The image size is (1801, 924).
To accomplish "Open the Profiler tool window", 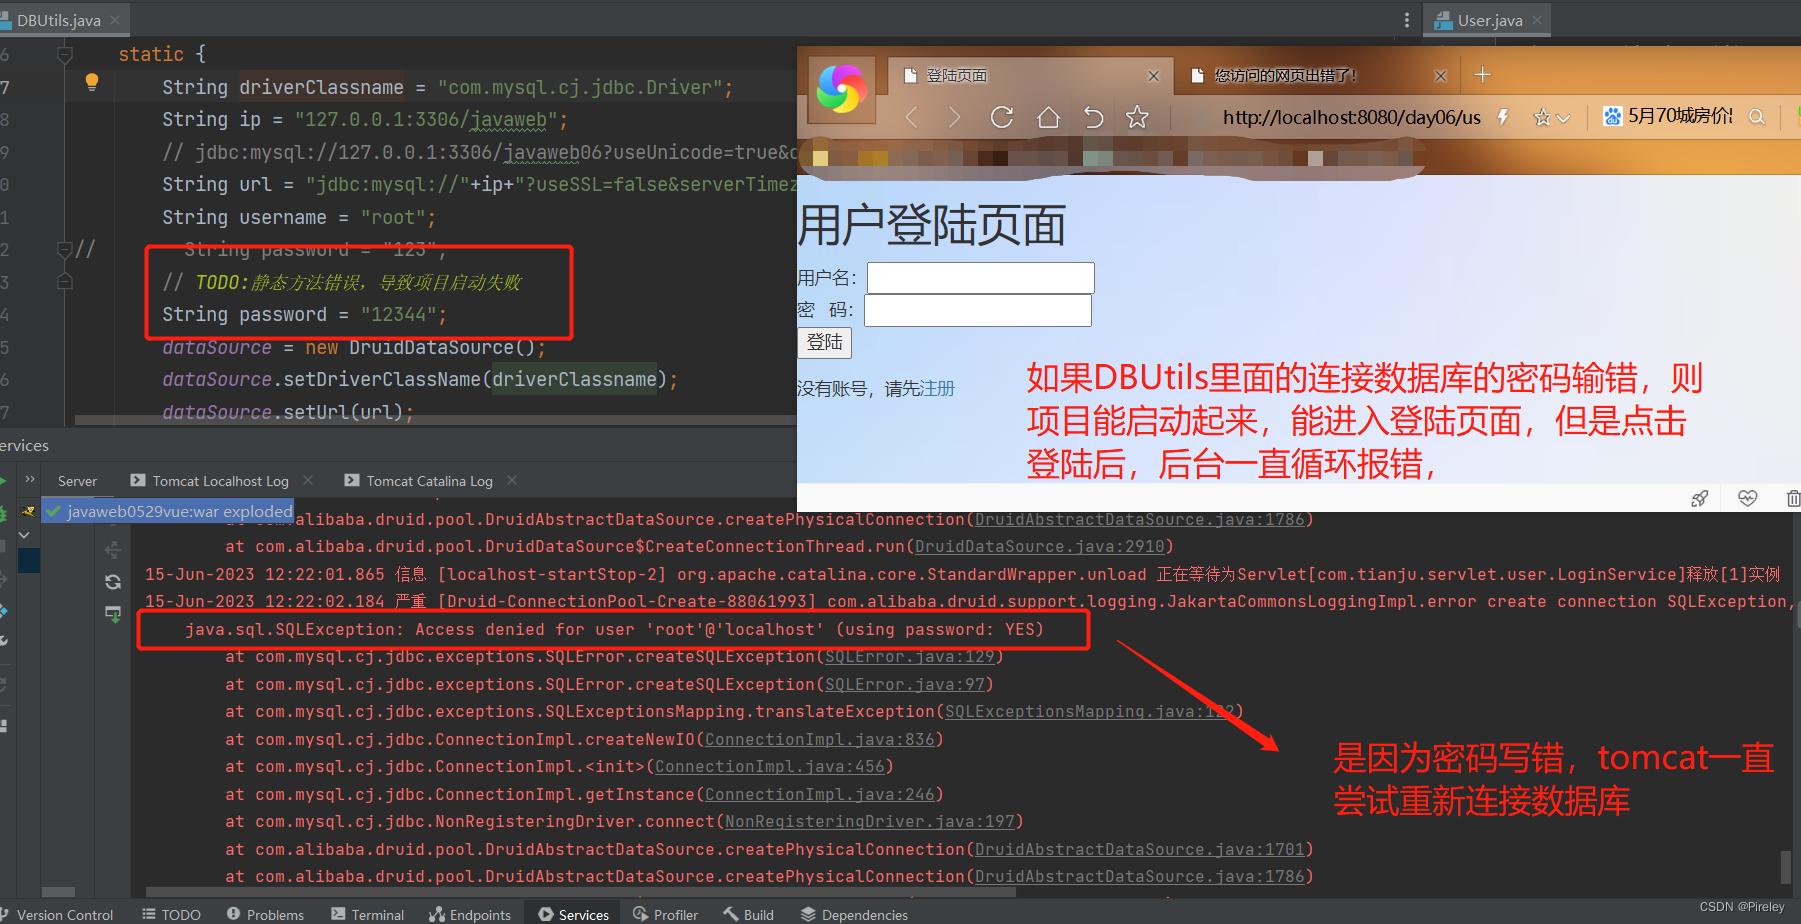I will click(665, 914).
